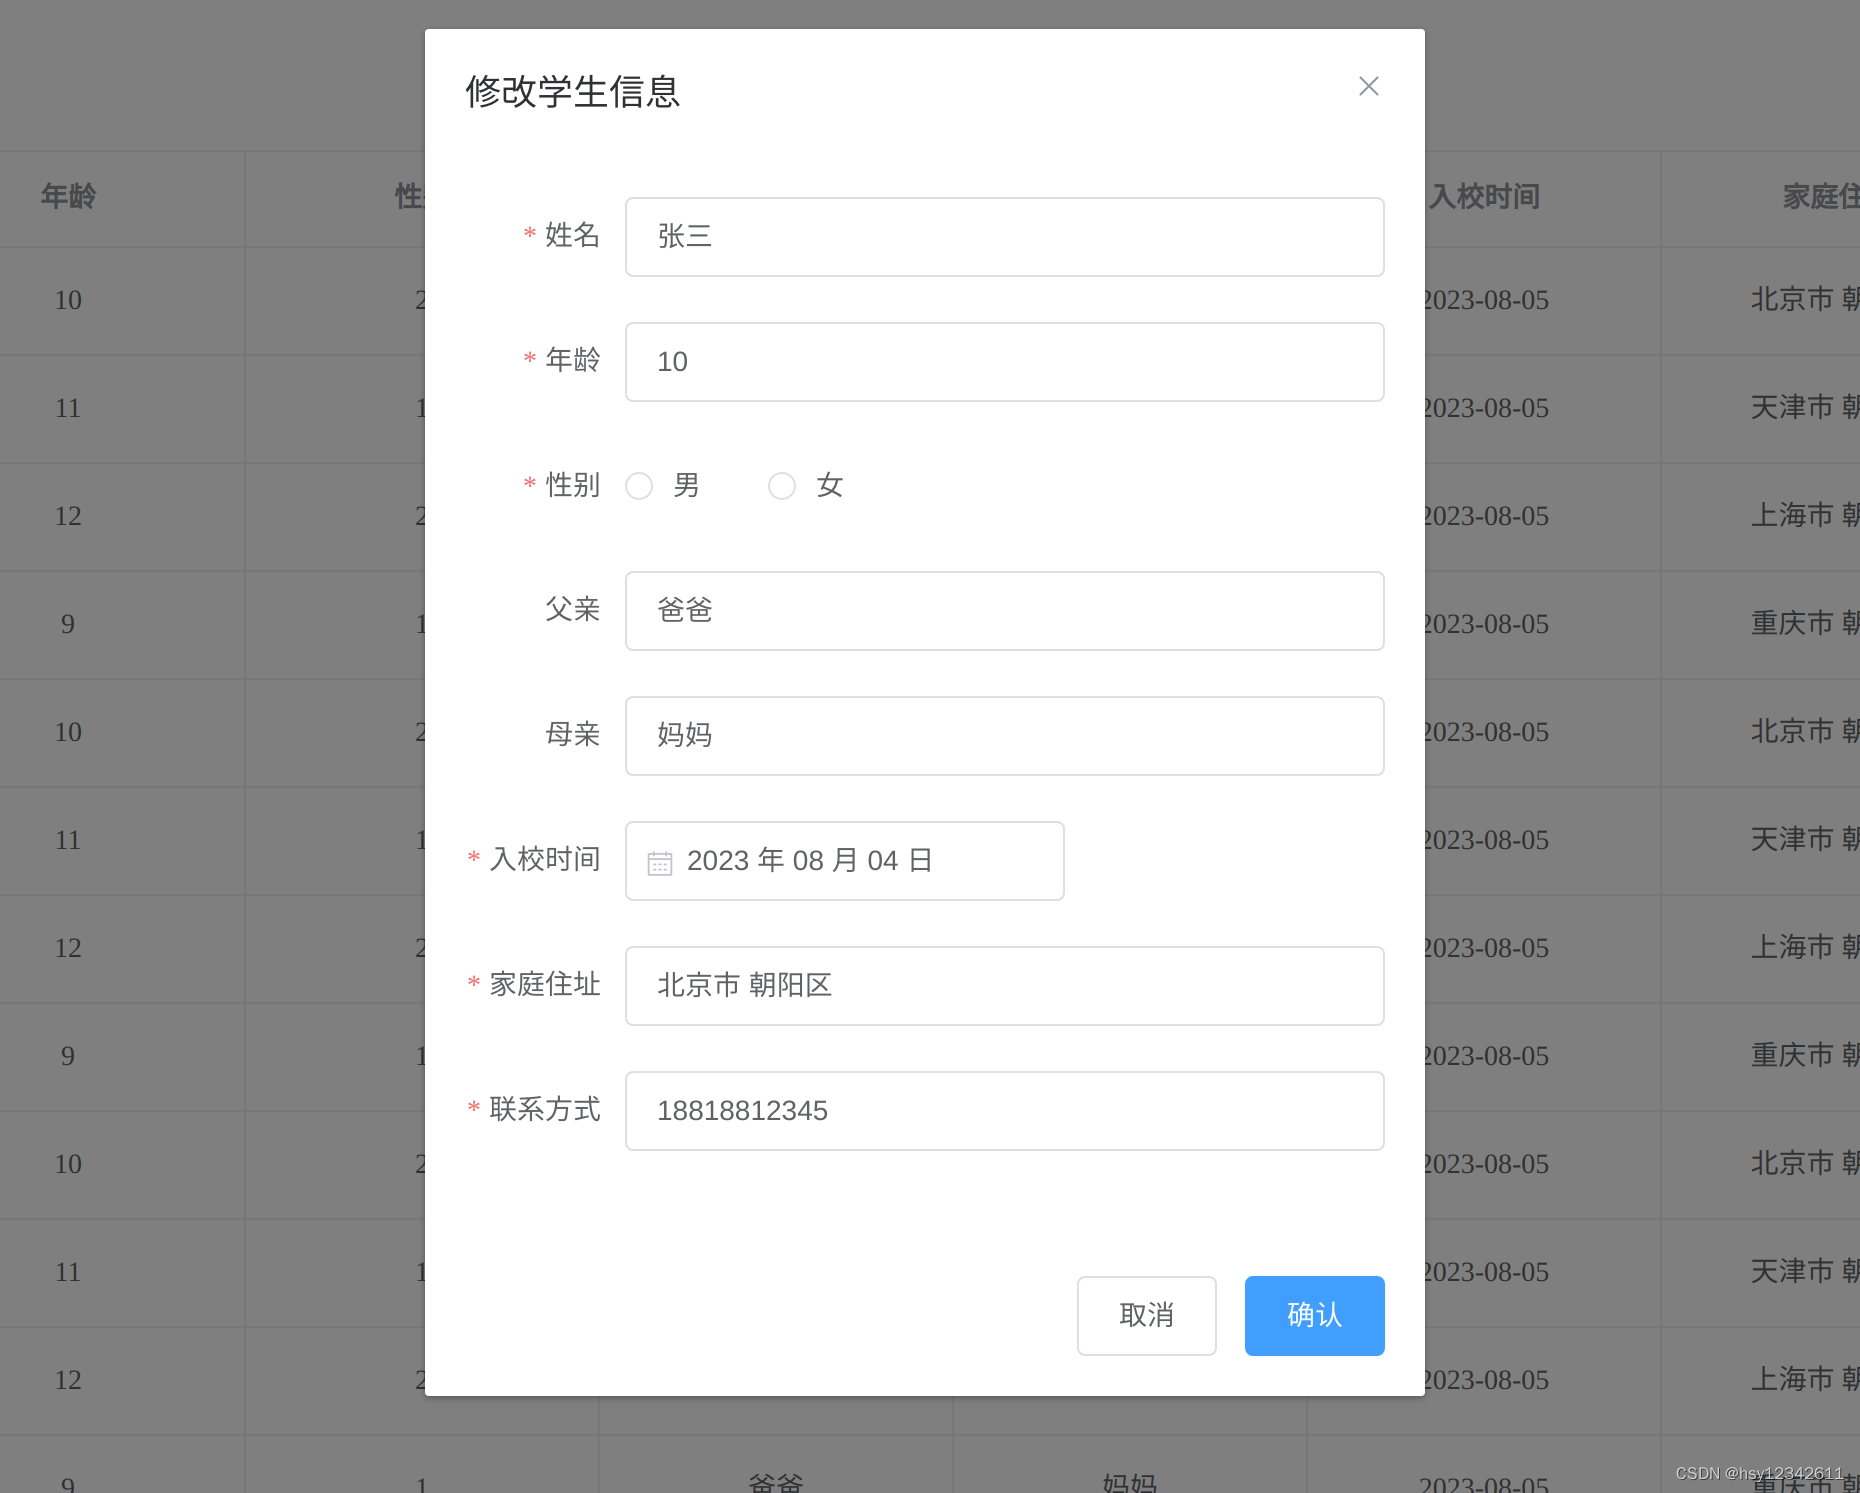Image resolution: width=1860 pixels, height=1493 pixels.
Task: Click the 家庭住址 column header
Action: tap(1820, 197)
